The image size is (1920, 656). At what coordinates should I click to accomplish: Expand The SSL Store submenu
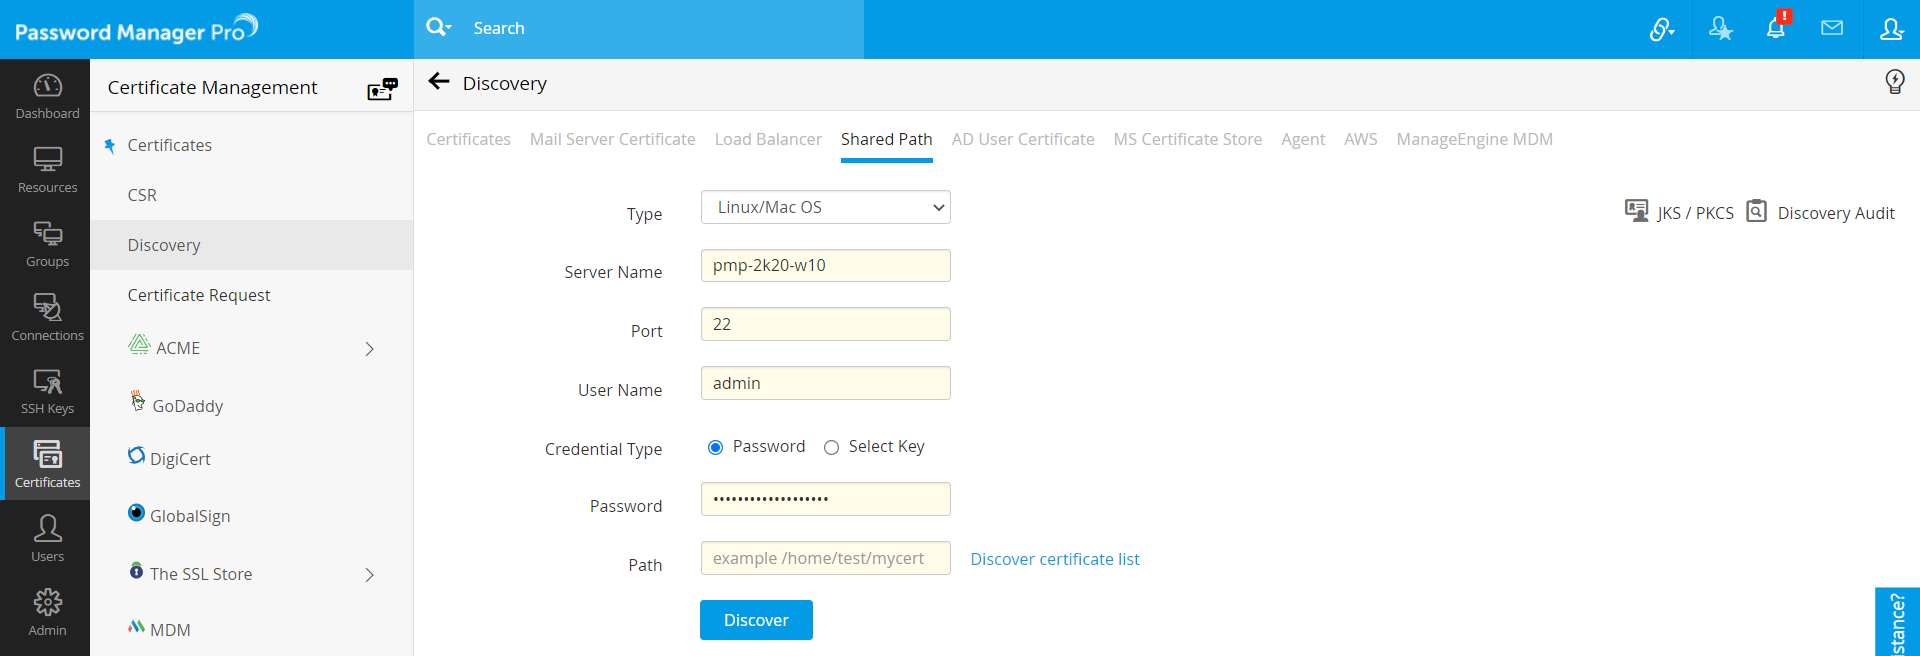click(369, 575)
